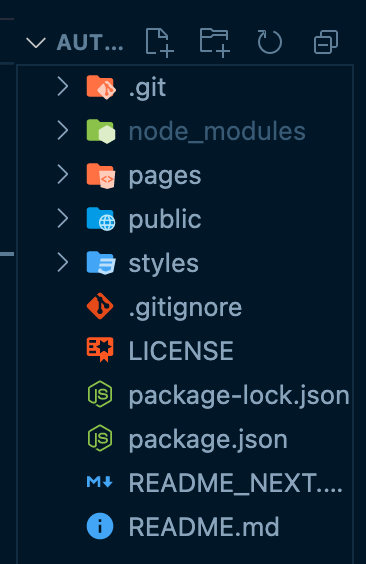The width and height of the screenshot is (366, 564).
Task: Select the node_modules folder name
Action: point(217,132)
